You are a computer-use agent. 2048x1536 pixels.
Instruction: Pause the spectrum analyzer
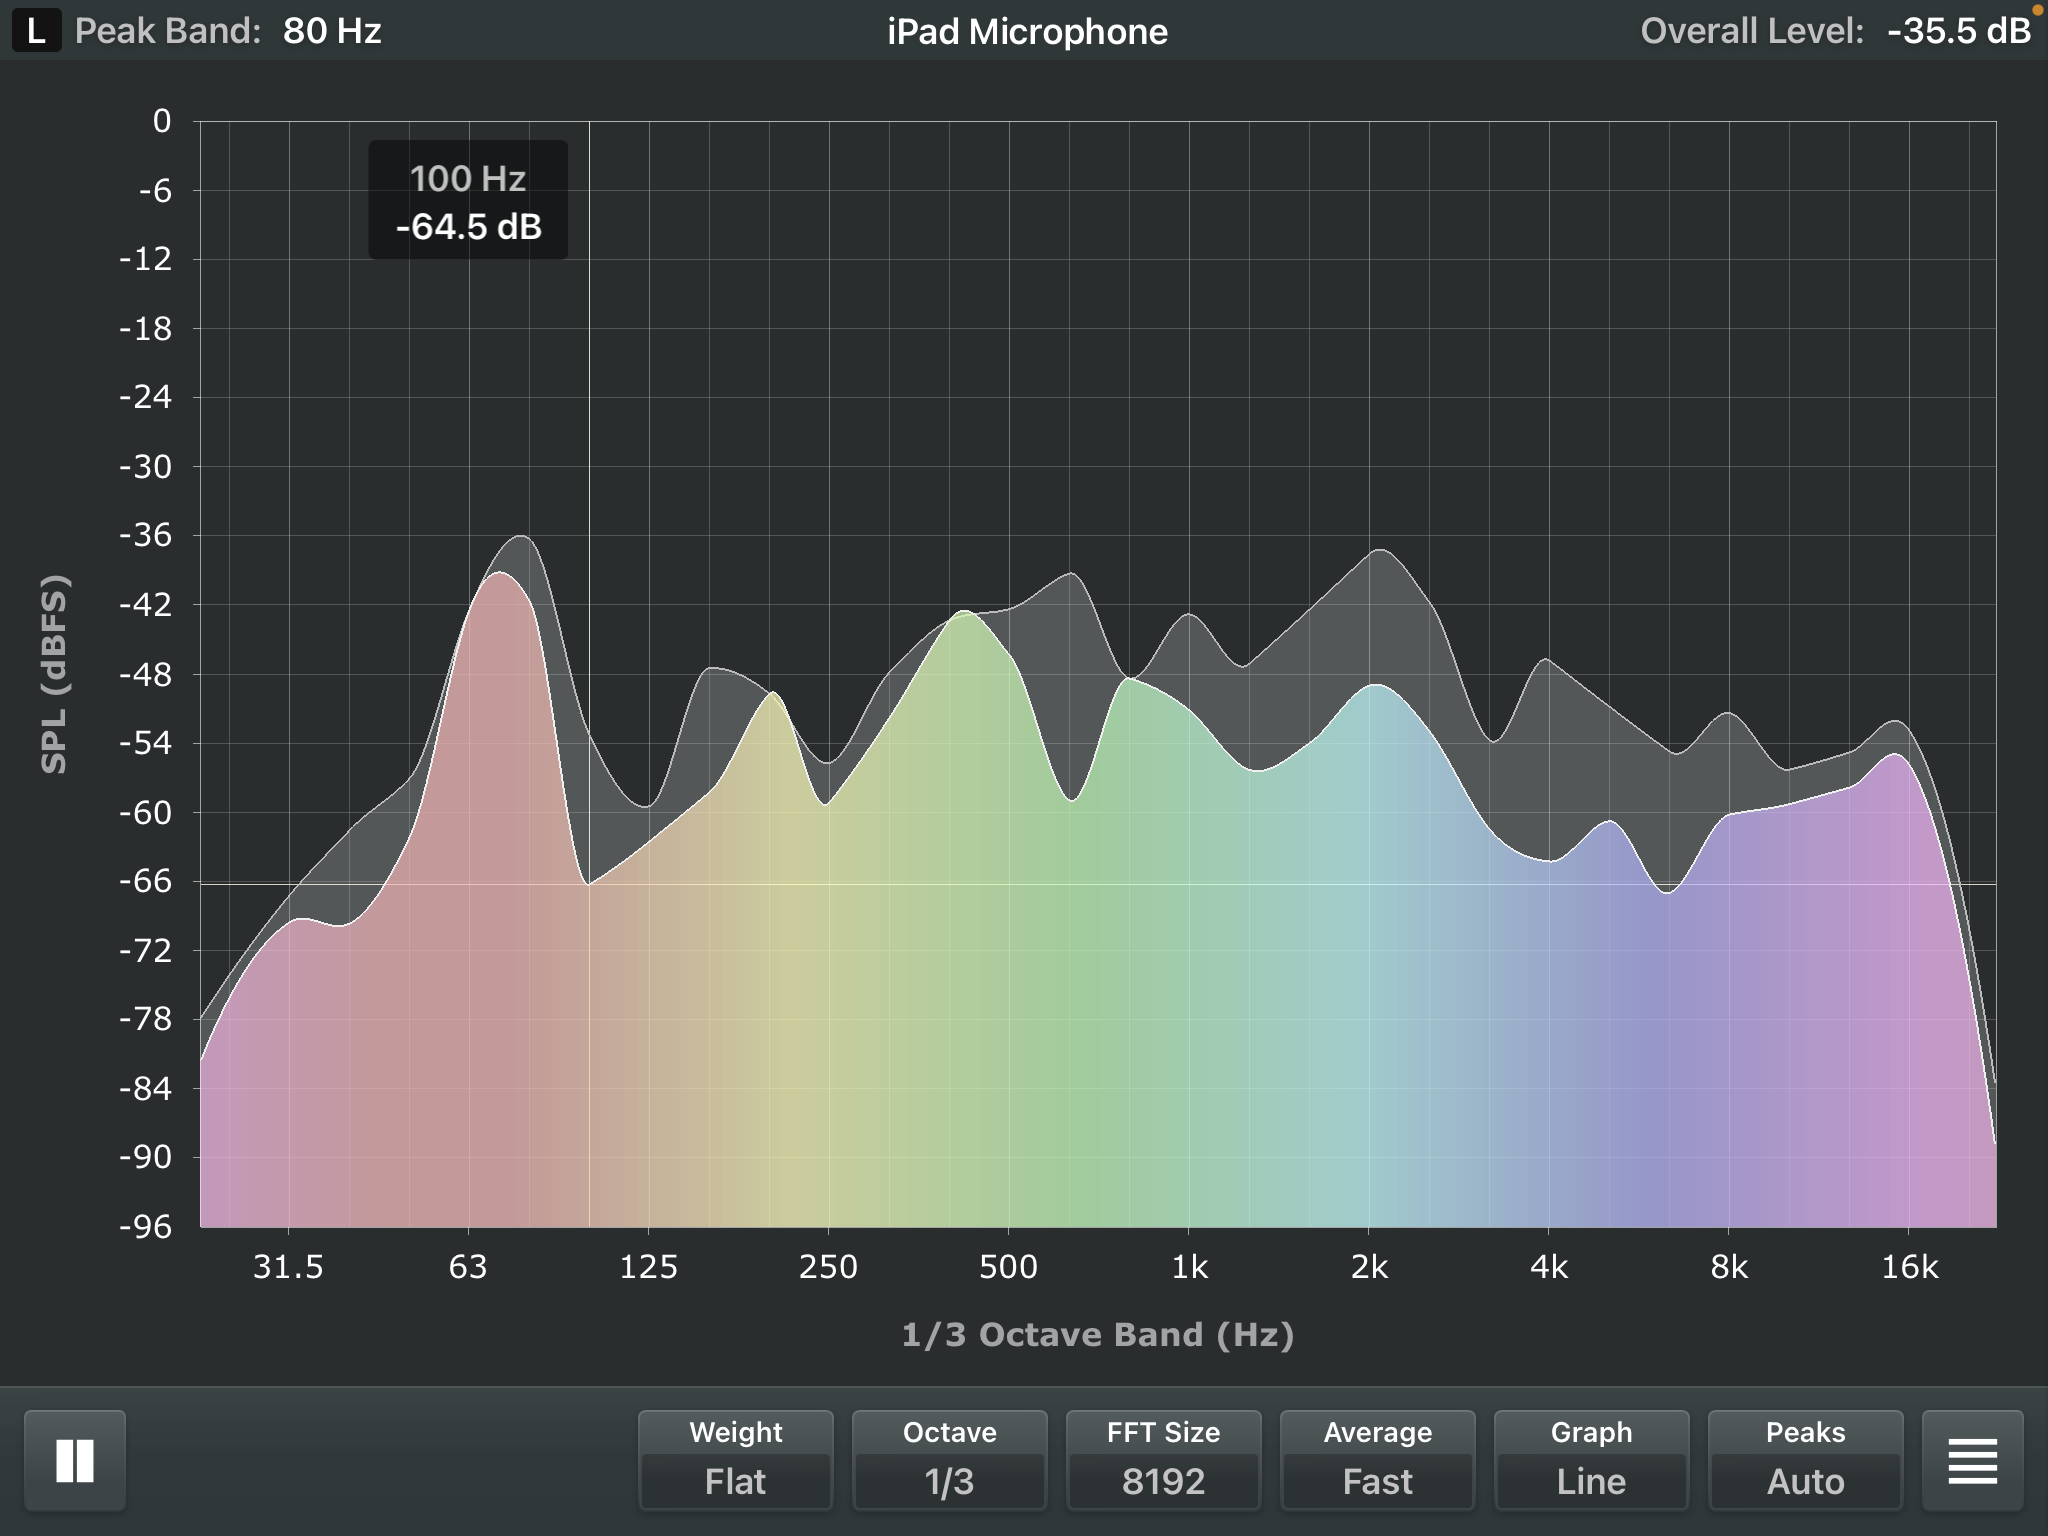[75, 1461]
